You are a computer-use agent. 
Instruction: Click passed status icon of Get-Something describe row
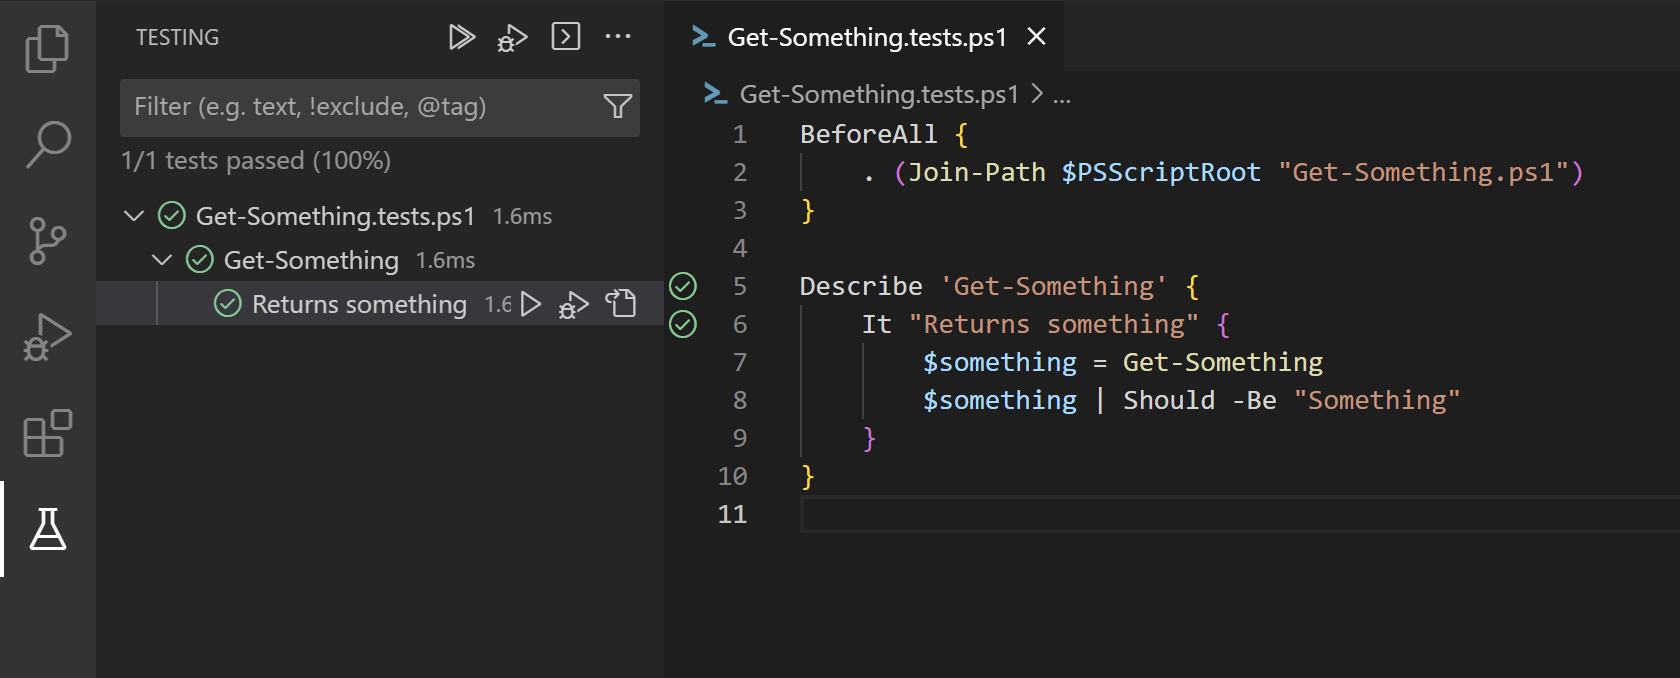click(200, 260)
